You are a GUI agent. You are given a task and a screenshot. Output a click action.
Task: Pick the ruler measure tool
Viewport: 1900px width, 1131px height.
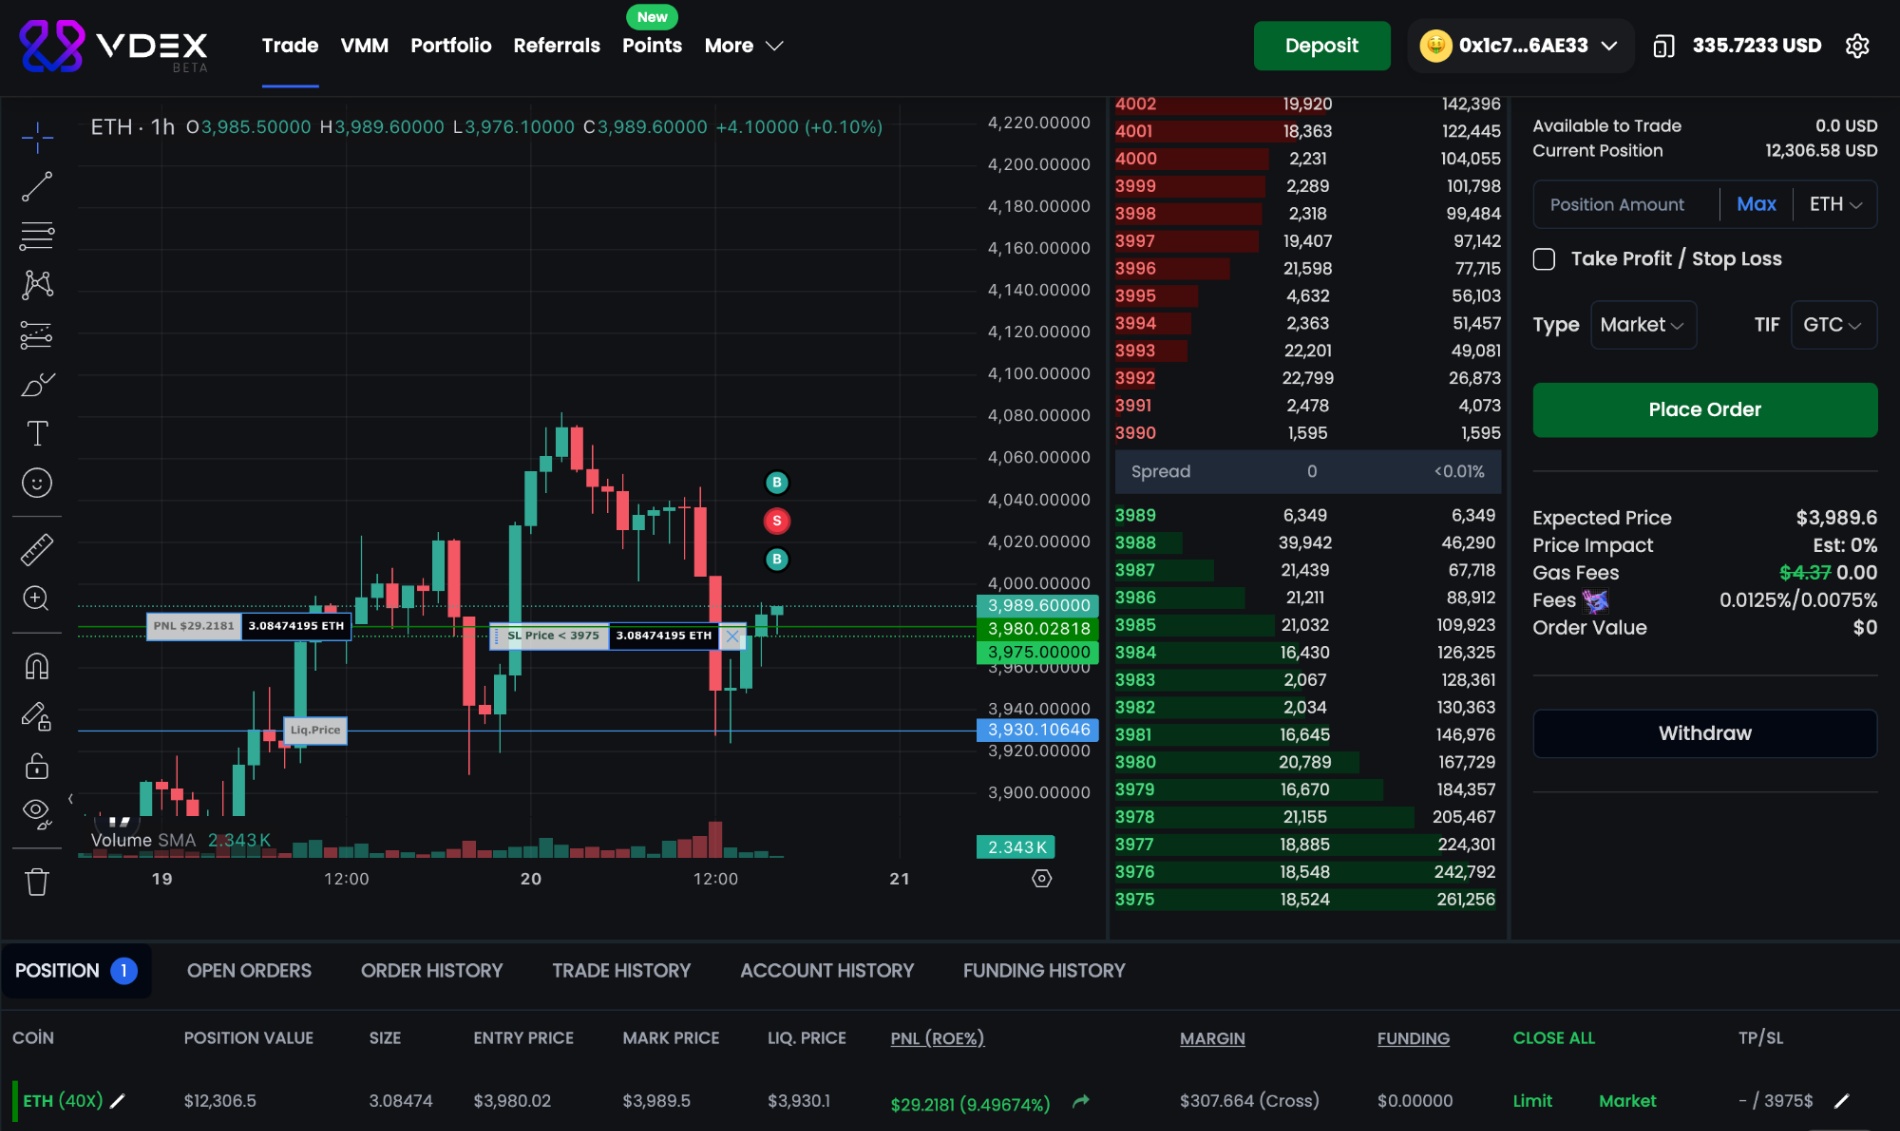pyautogui.click(x=37, y=550)
